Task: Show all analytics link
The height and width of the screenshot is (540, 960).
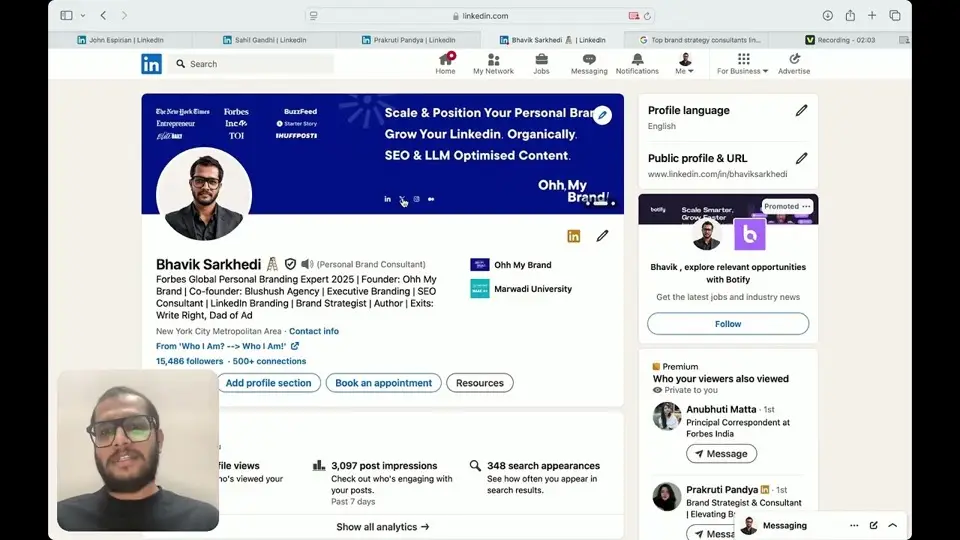Action: (383, 527)
